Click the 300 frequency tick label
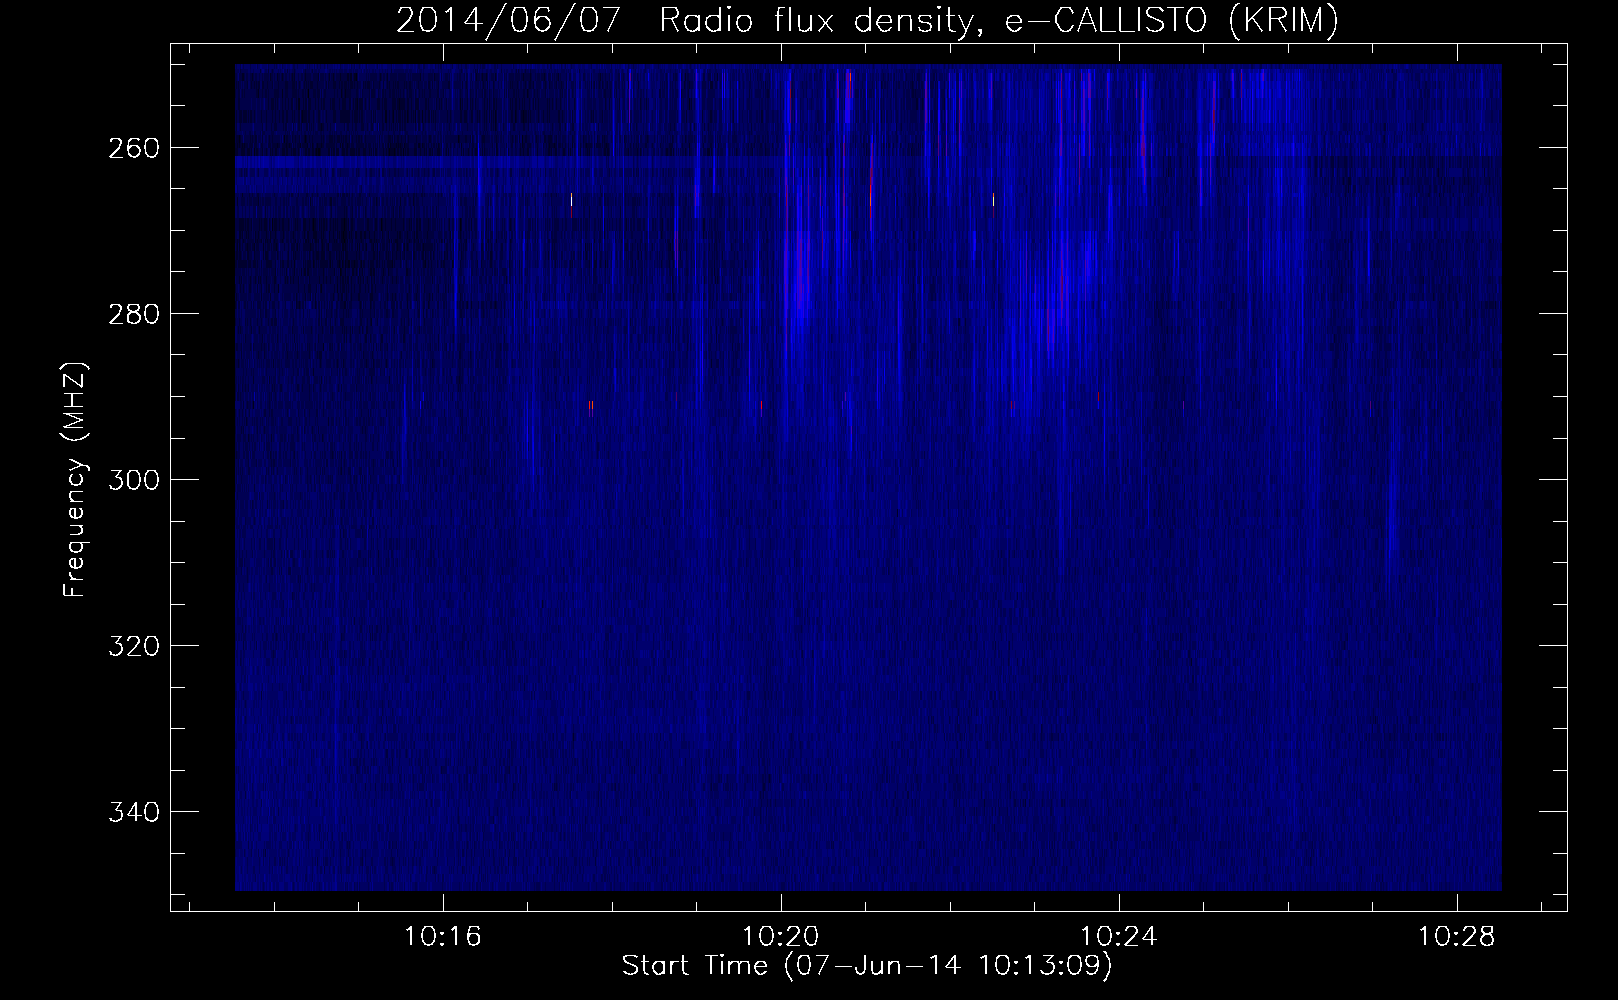1618x1000 pixels. 132,480
